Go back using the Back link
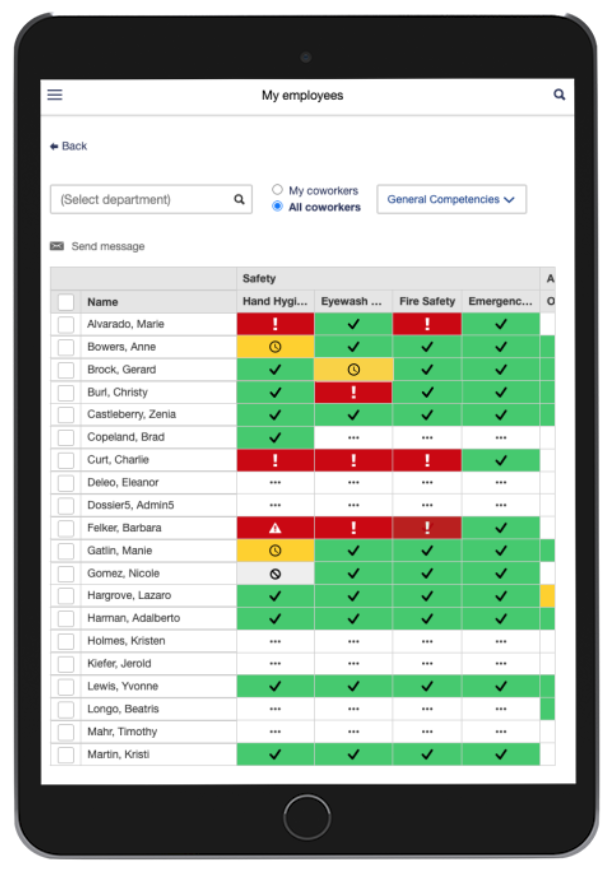The image size is (607, 876). click(x=68, y=146)
